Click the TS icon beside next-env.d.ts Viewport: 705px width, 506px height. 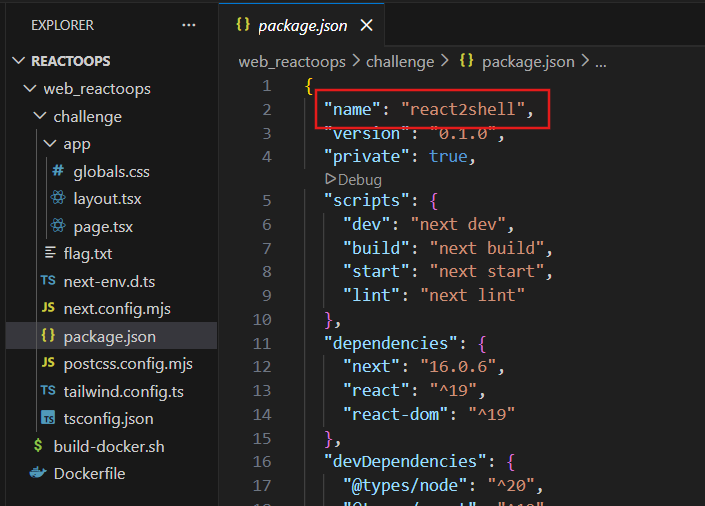tap(48, 281)
